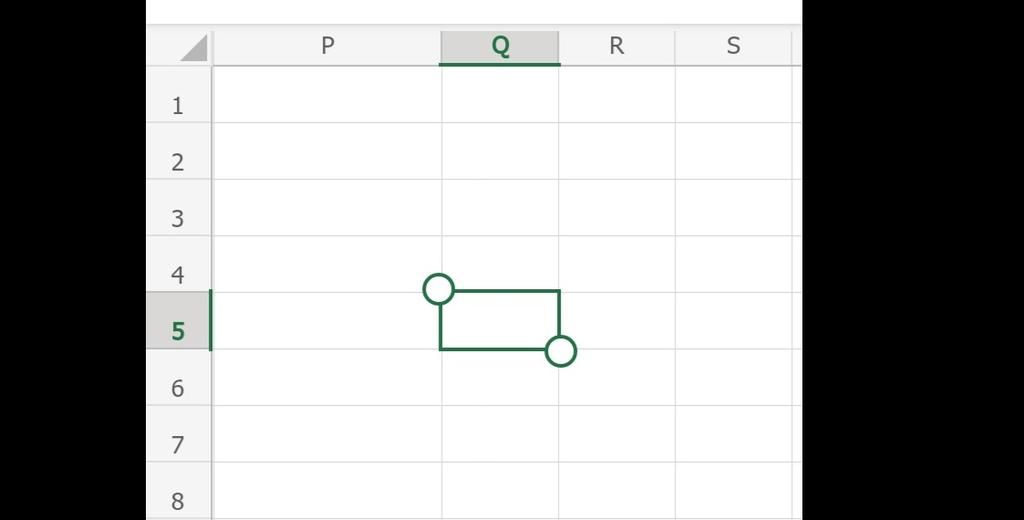Viewport: 1024px width, 520px height.
Task: Select row 1 header
Action: click(178, 105)
